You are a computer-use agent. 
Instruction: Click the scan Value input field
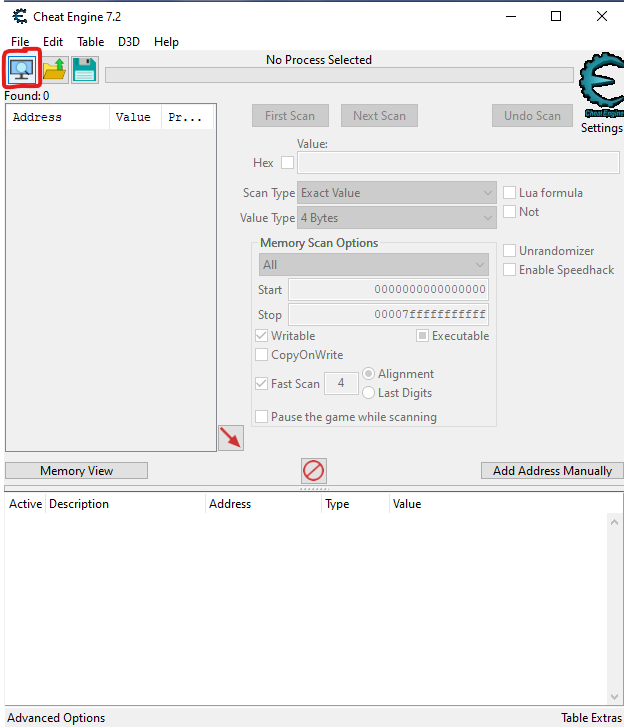tap(458, 163)
